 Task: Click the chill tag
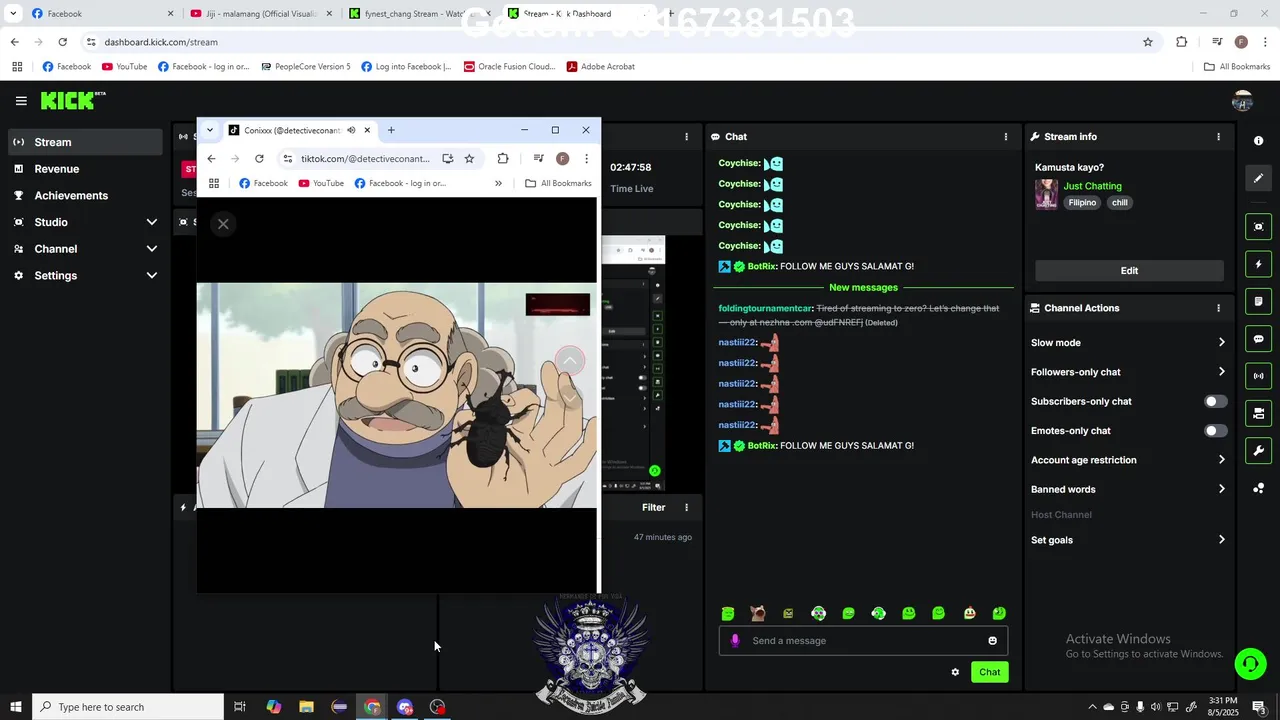[1119, 203]
